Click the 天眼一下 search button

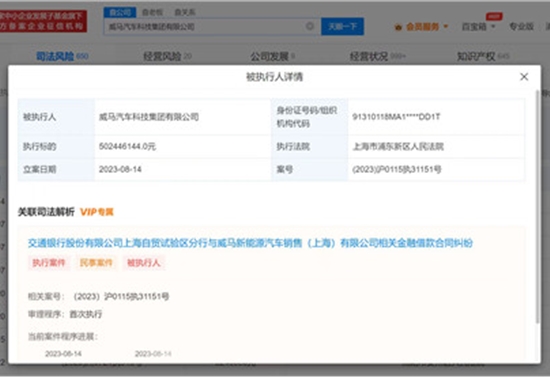pyautogui.click(x=342, y=26)
